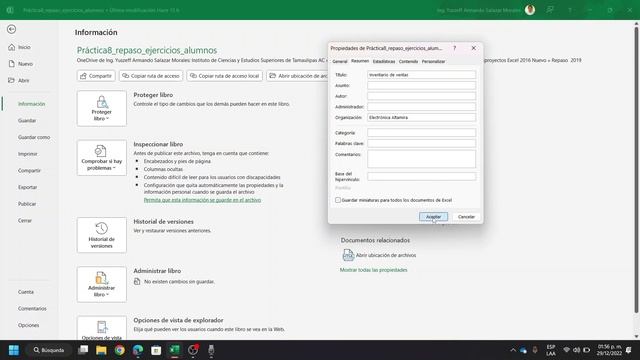Viewport: 640px width, 360px height.
Task: Switch to the Resumen tab
Action: (360, 61)
